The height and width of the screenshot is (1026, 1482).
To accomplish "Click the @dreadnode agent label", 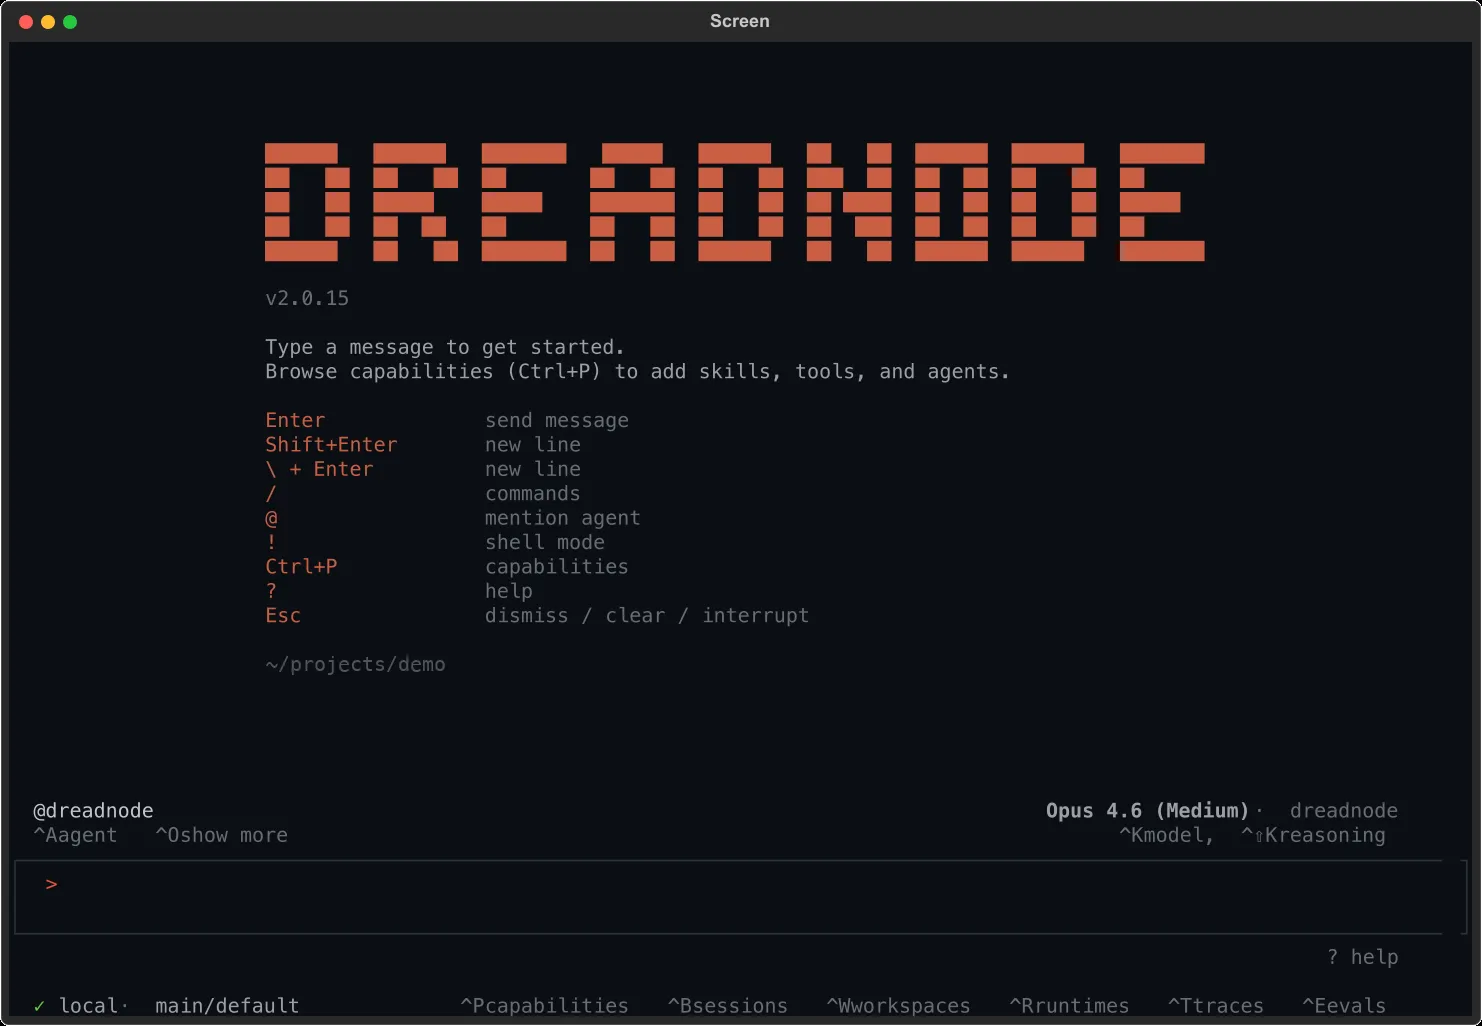I will [93, 811].
